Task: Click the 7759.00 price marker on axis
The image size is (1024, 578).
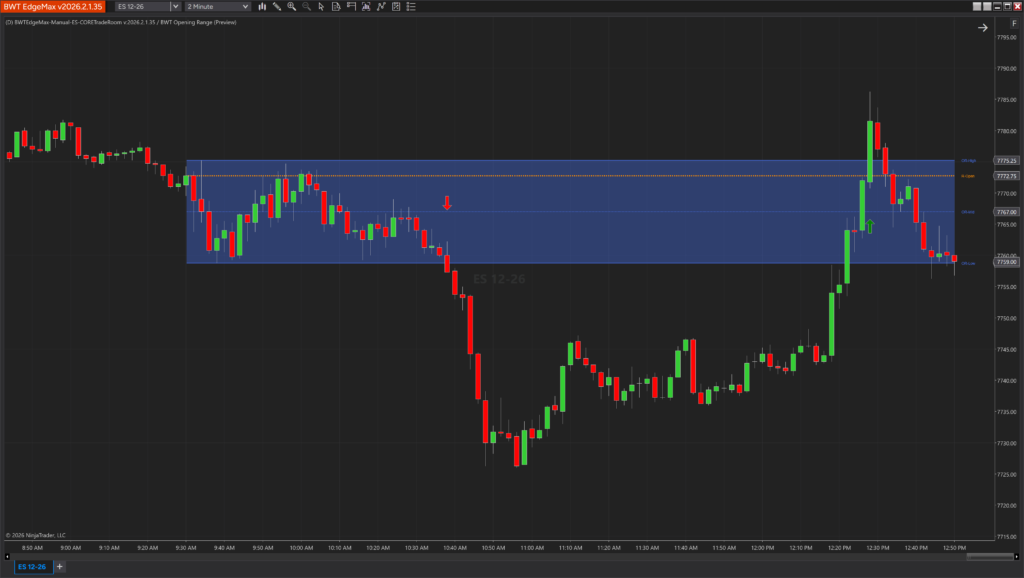Action: pos(1006,262)
